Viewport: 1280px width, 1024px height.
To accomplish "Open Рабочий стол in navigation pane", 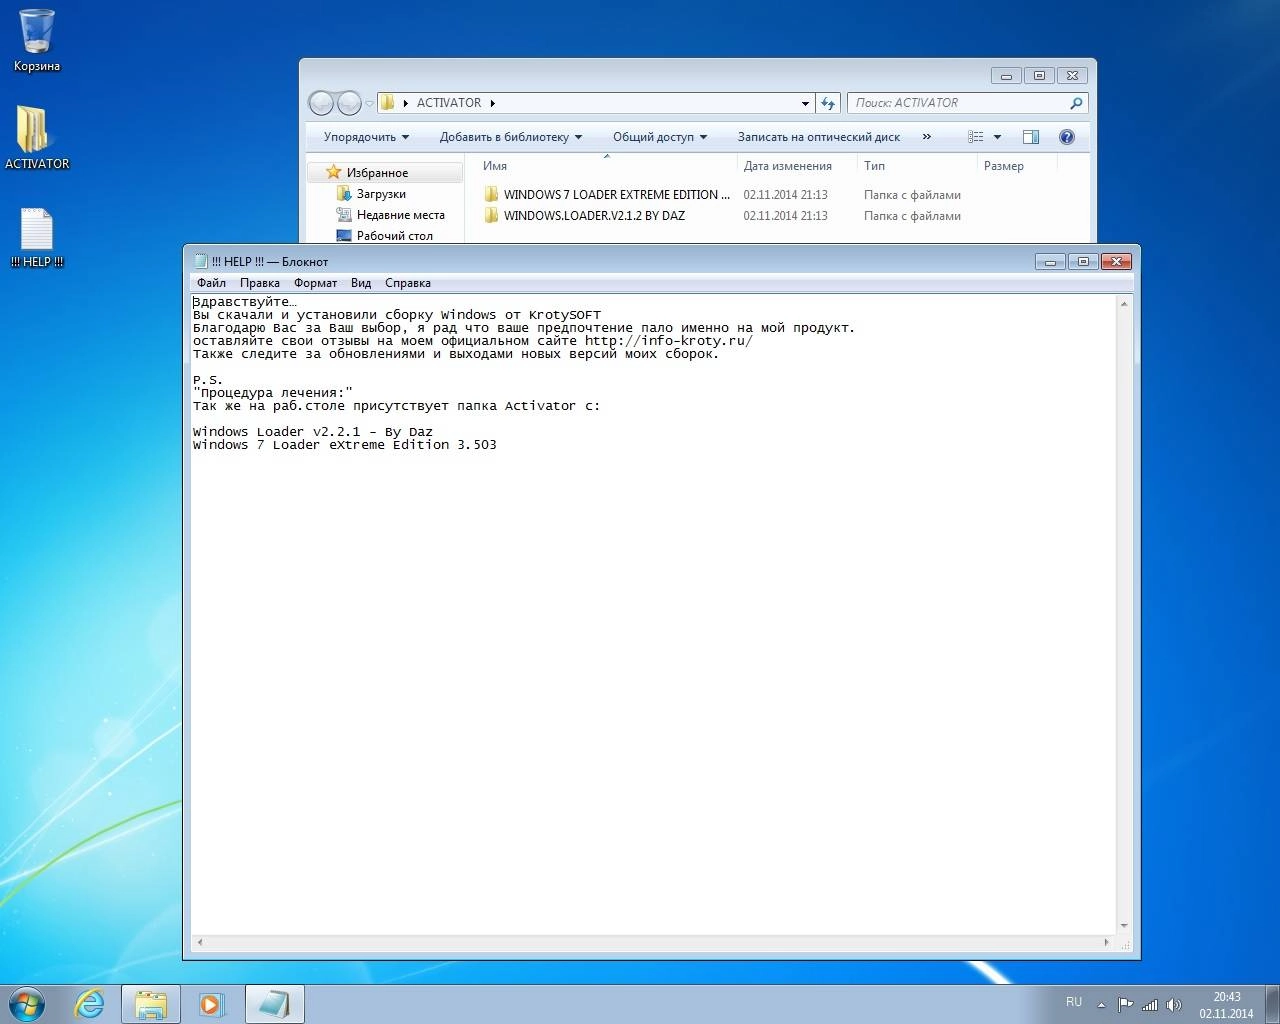I will click(394, 236).
